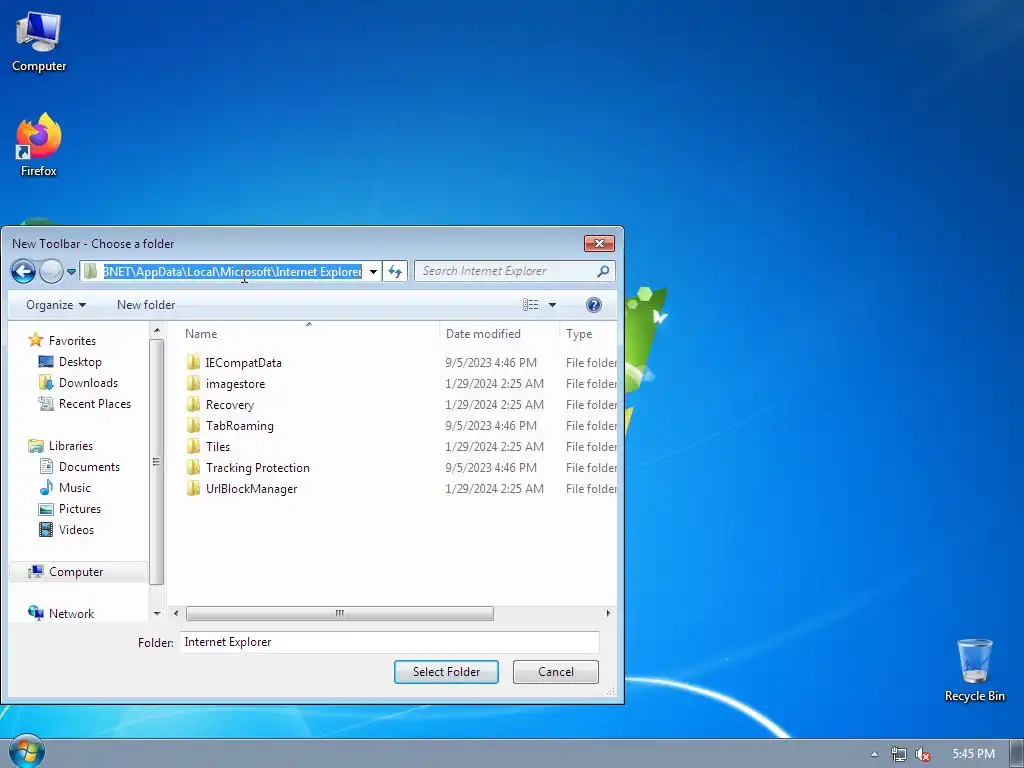Click the UrlBlockManager folder icon
Viewport: 1024px width, 768px height.
pos(193,488)
